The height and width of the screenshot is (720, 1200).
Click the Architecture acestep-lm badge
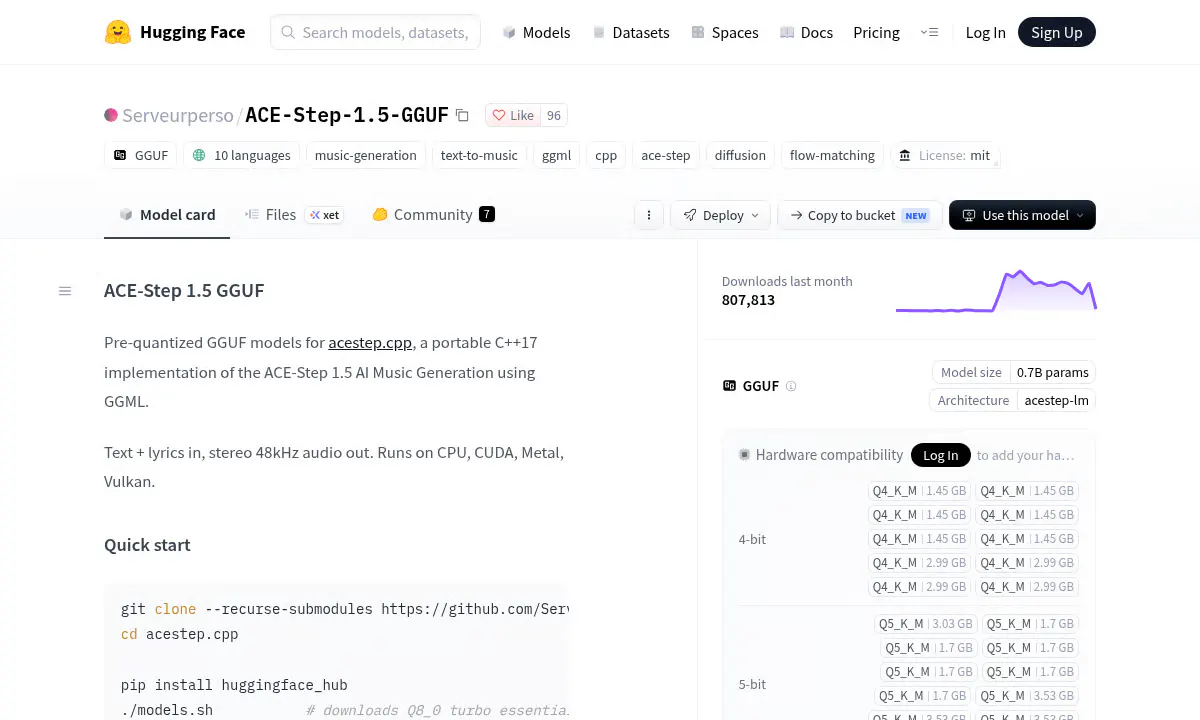[x=1013, y=400]
